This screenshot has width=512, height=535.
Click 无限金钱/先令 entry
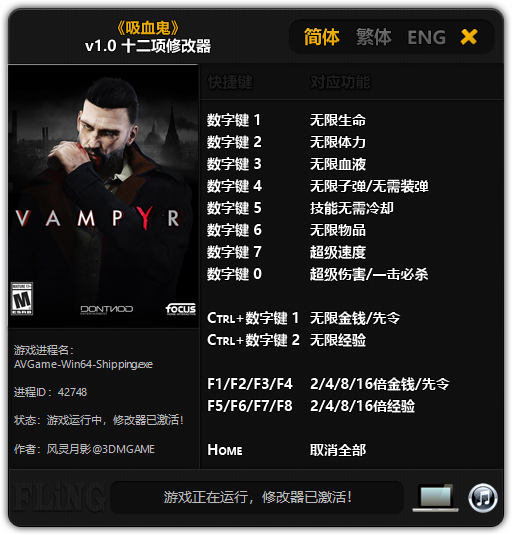(x=355, y=318)
